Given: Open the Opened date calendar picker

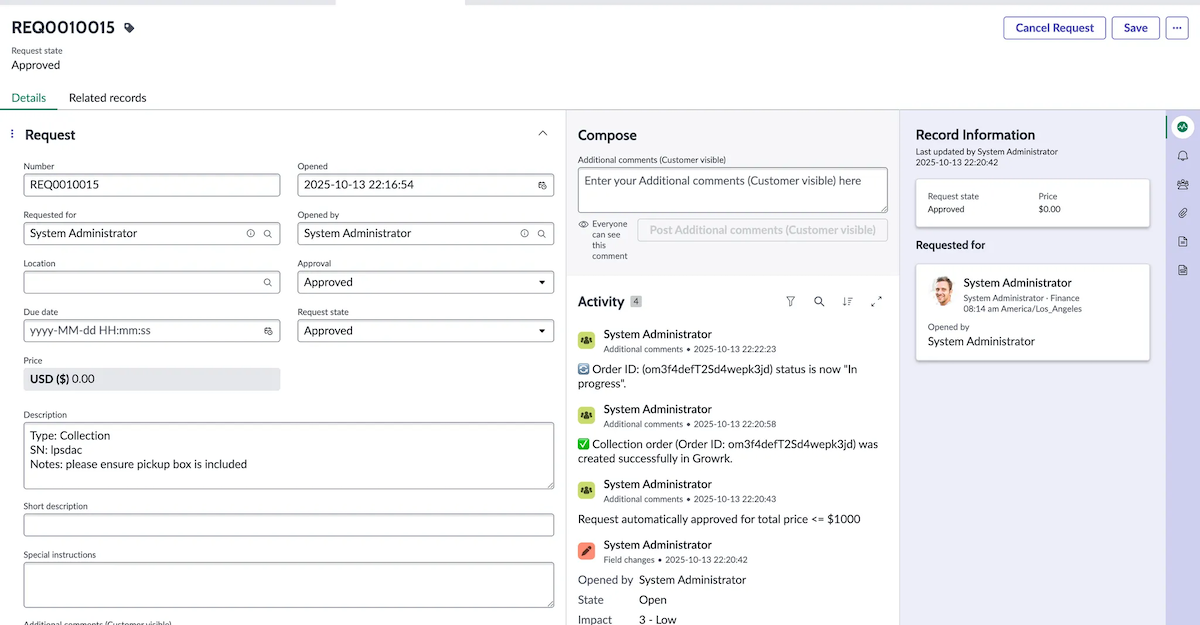Looking at the screenshot, I should point(541,184).
